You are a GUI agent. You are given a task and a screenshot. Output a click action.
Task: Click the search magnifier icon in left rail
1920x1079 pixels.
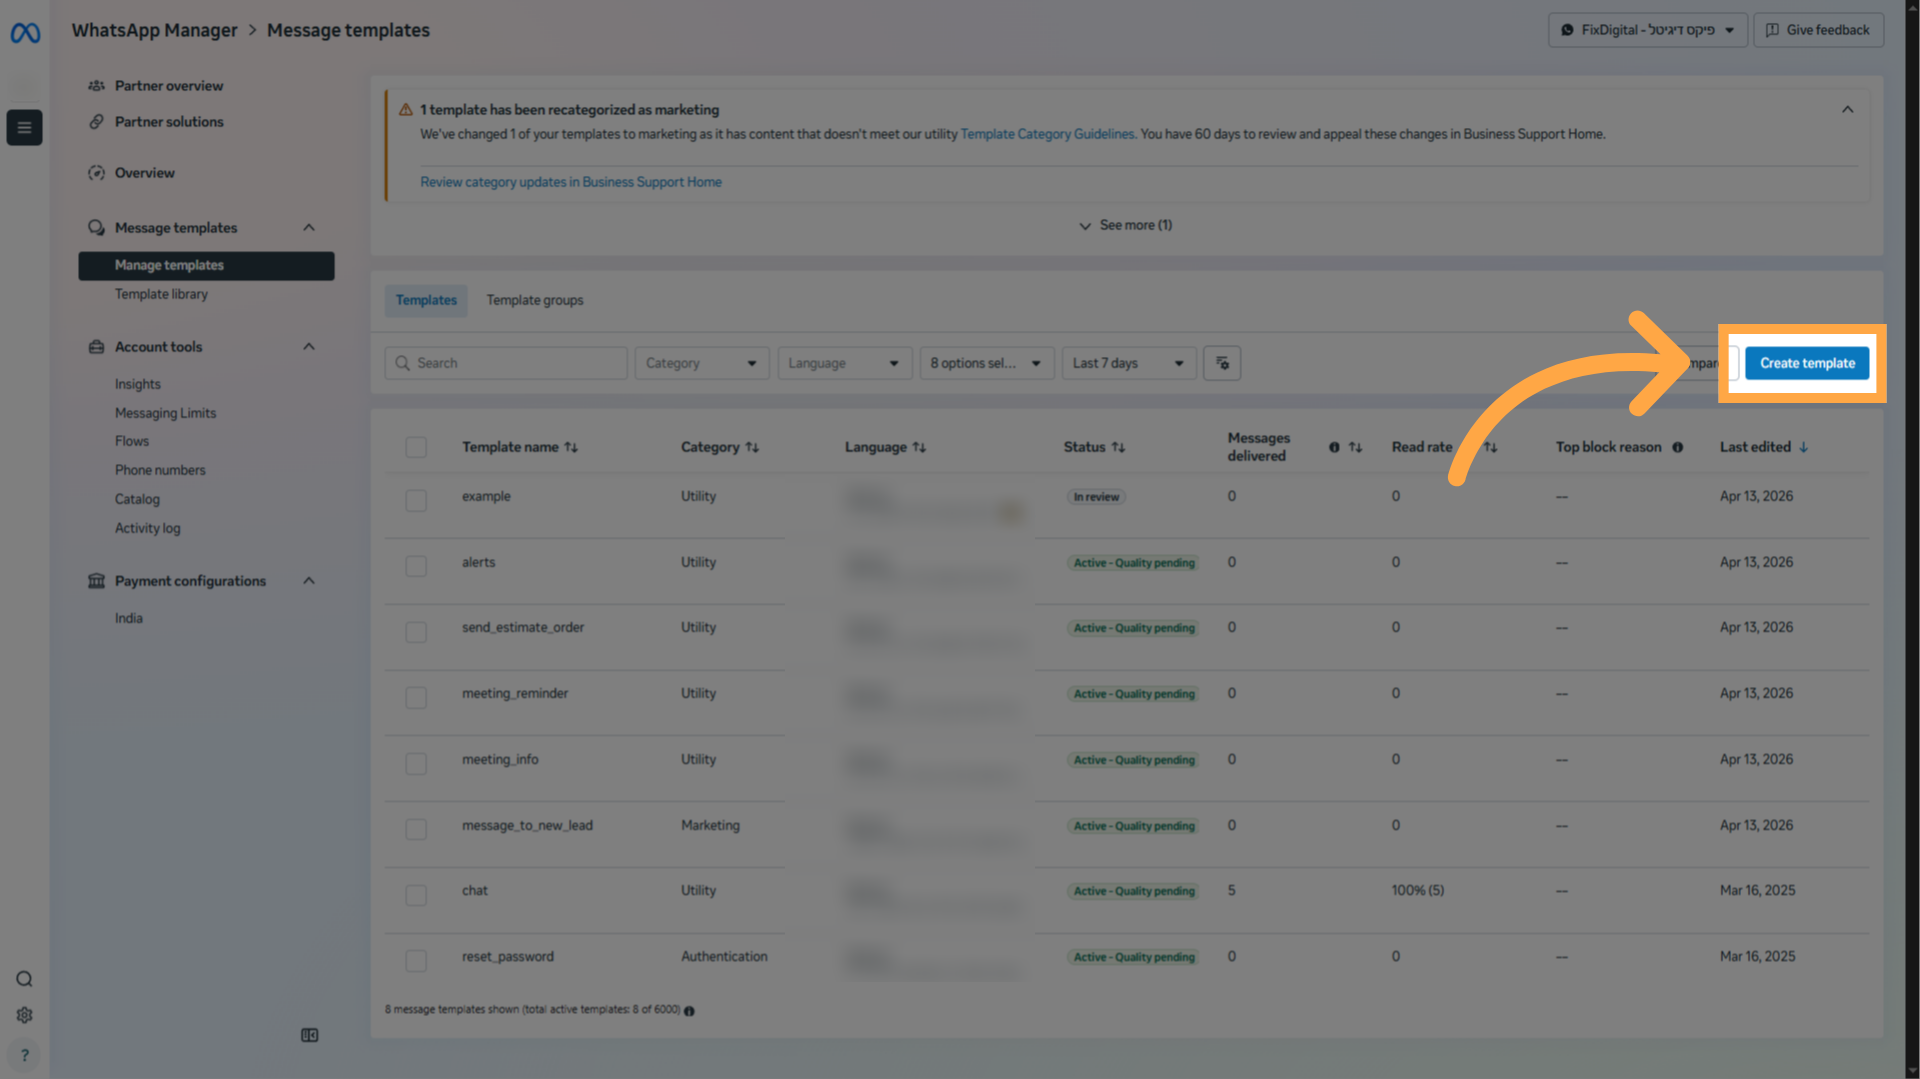click(x=24, y=979)
